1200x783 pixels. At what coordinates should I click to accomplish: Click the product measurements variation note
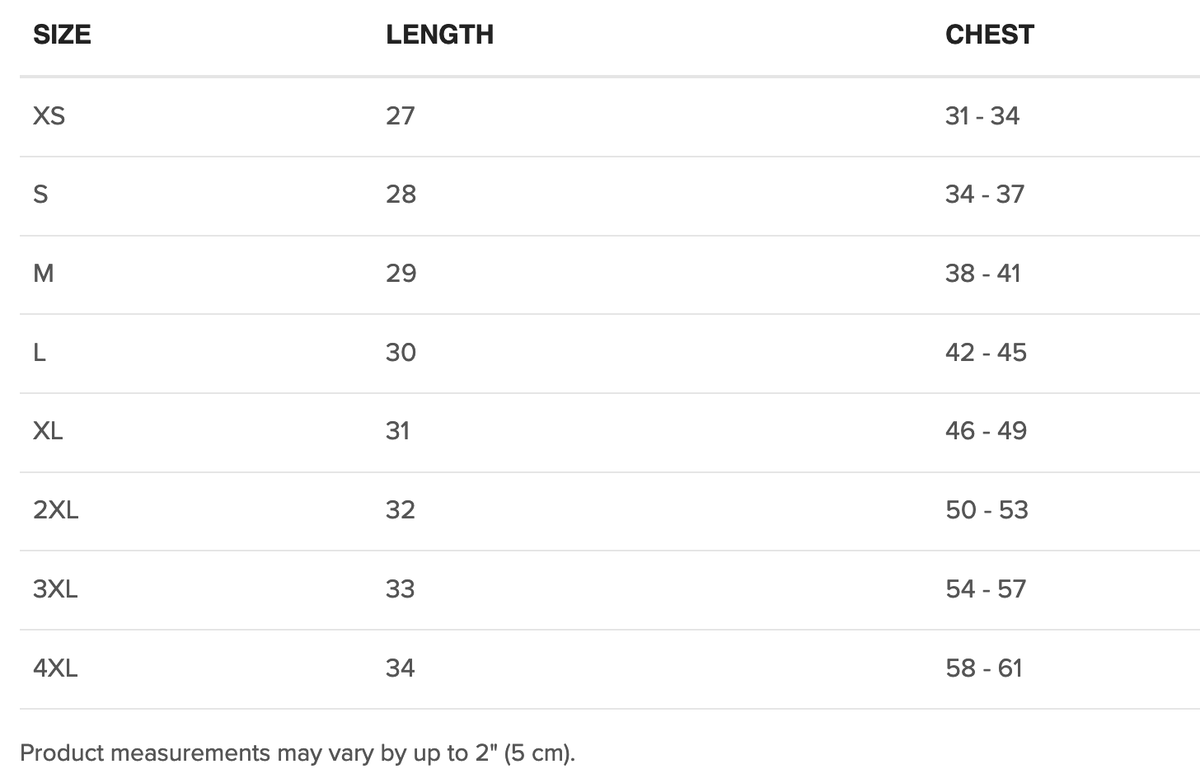coord(298,753)
